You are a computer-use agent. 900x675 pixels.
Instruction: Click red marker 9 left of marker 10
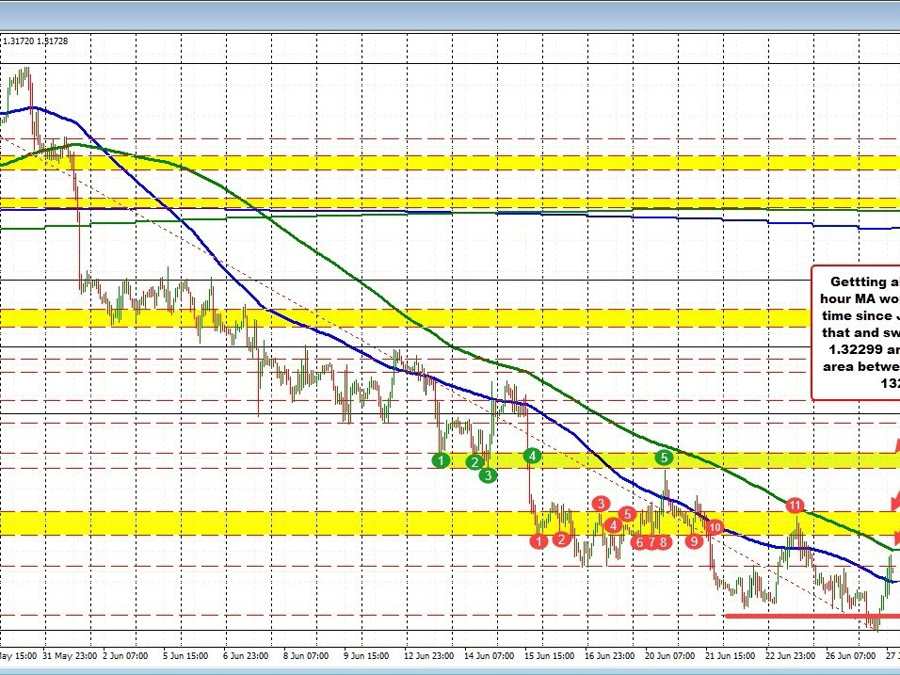[x=692, y=540]
